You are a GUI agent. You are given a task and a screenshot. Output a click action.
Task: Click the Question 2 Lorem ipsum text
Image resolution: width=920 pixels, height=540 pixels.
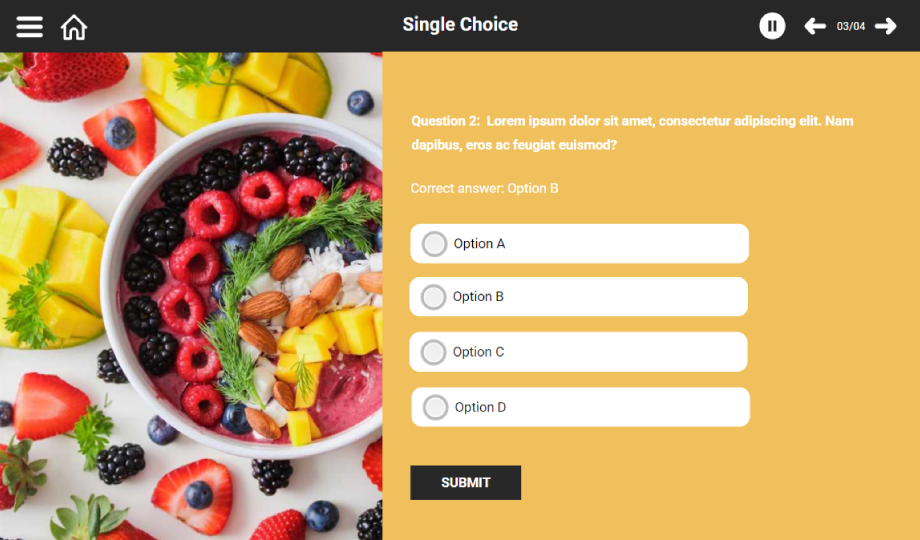point(632,133)
